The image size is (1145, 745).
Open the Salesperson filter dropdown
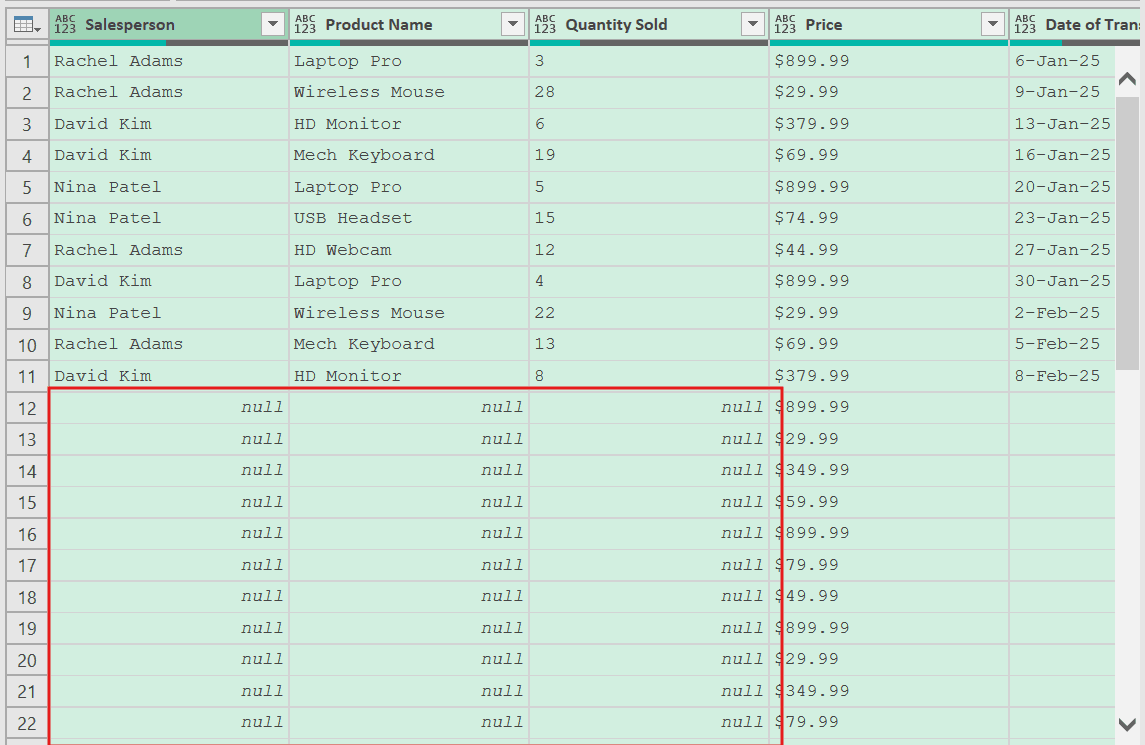pyautogui.click(x=272, y=24)
